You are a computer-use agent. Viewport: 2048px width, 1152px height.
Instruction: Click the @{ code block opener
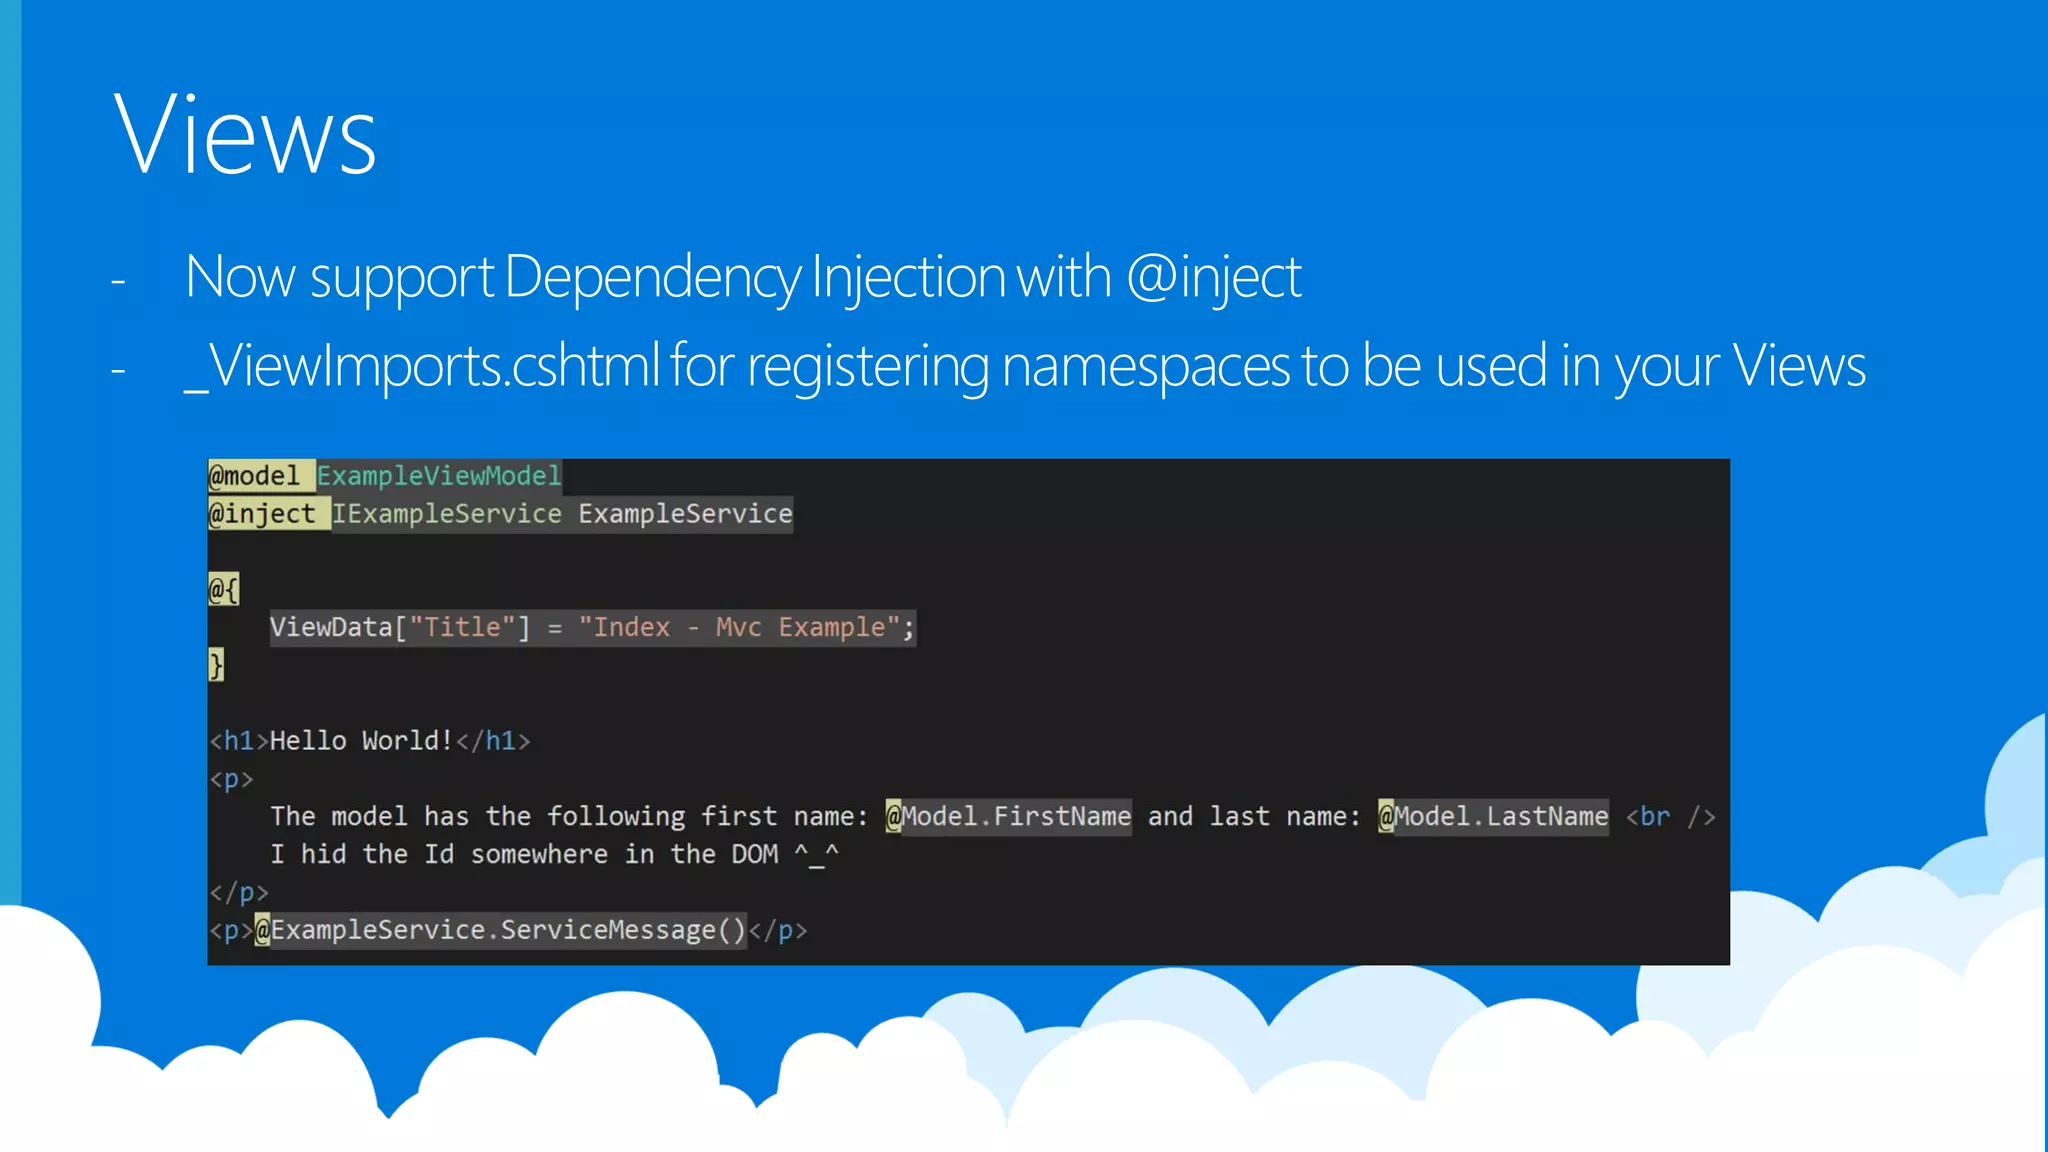pos(223,589)
